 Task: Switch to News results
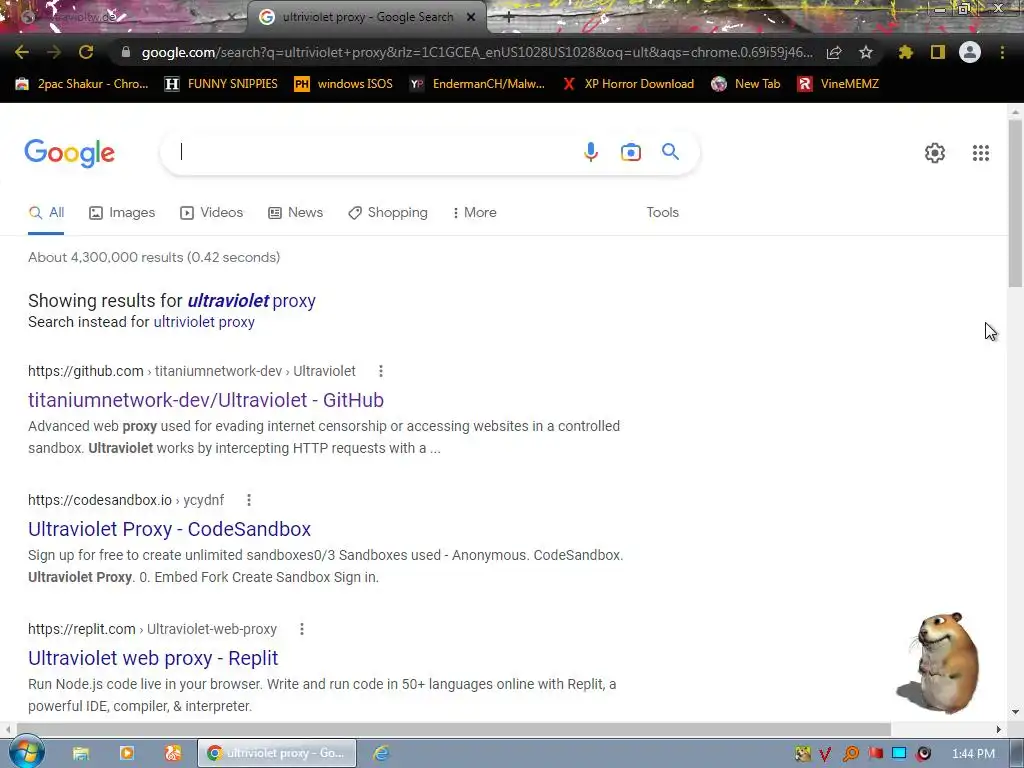click(x=296, y=213)
